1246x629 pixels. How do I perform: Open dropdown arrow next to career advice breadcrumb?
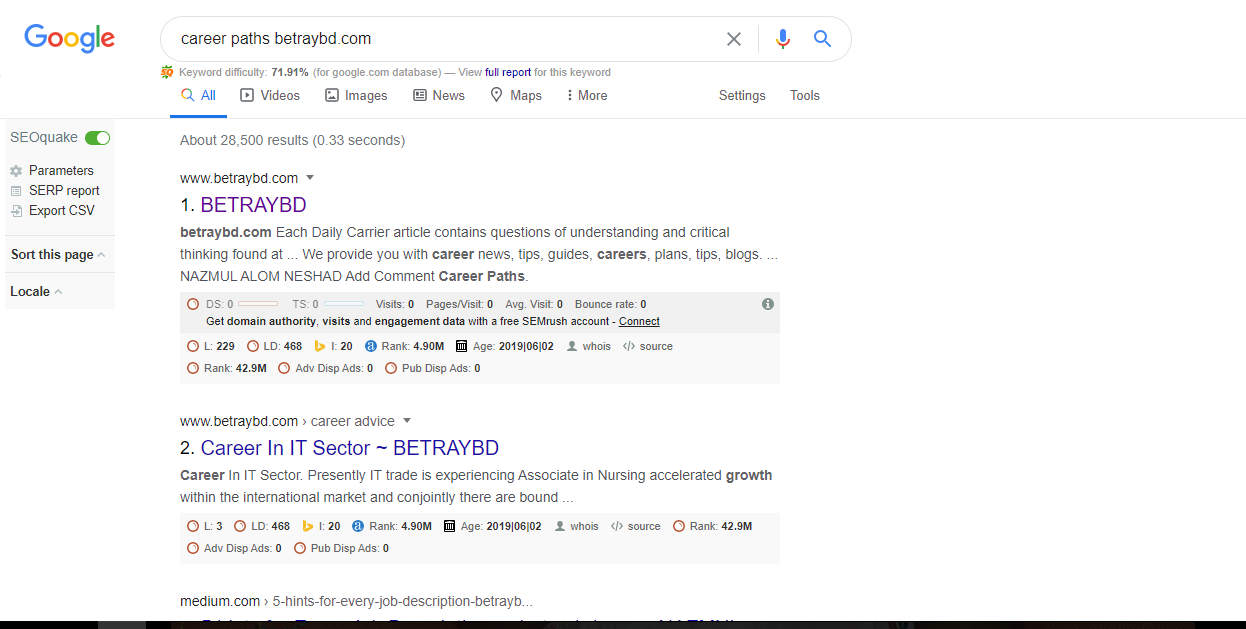407,421
